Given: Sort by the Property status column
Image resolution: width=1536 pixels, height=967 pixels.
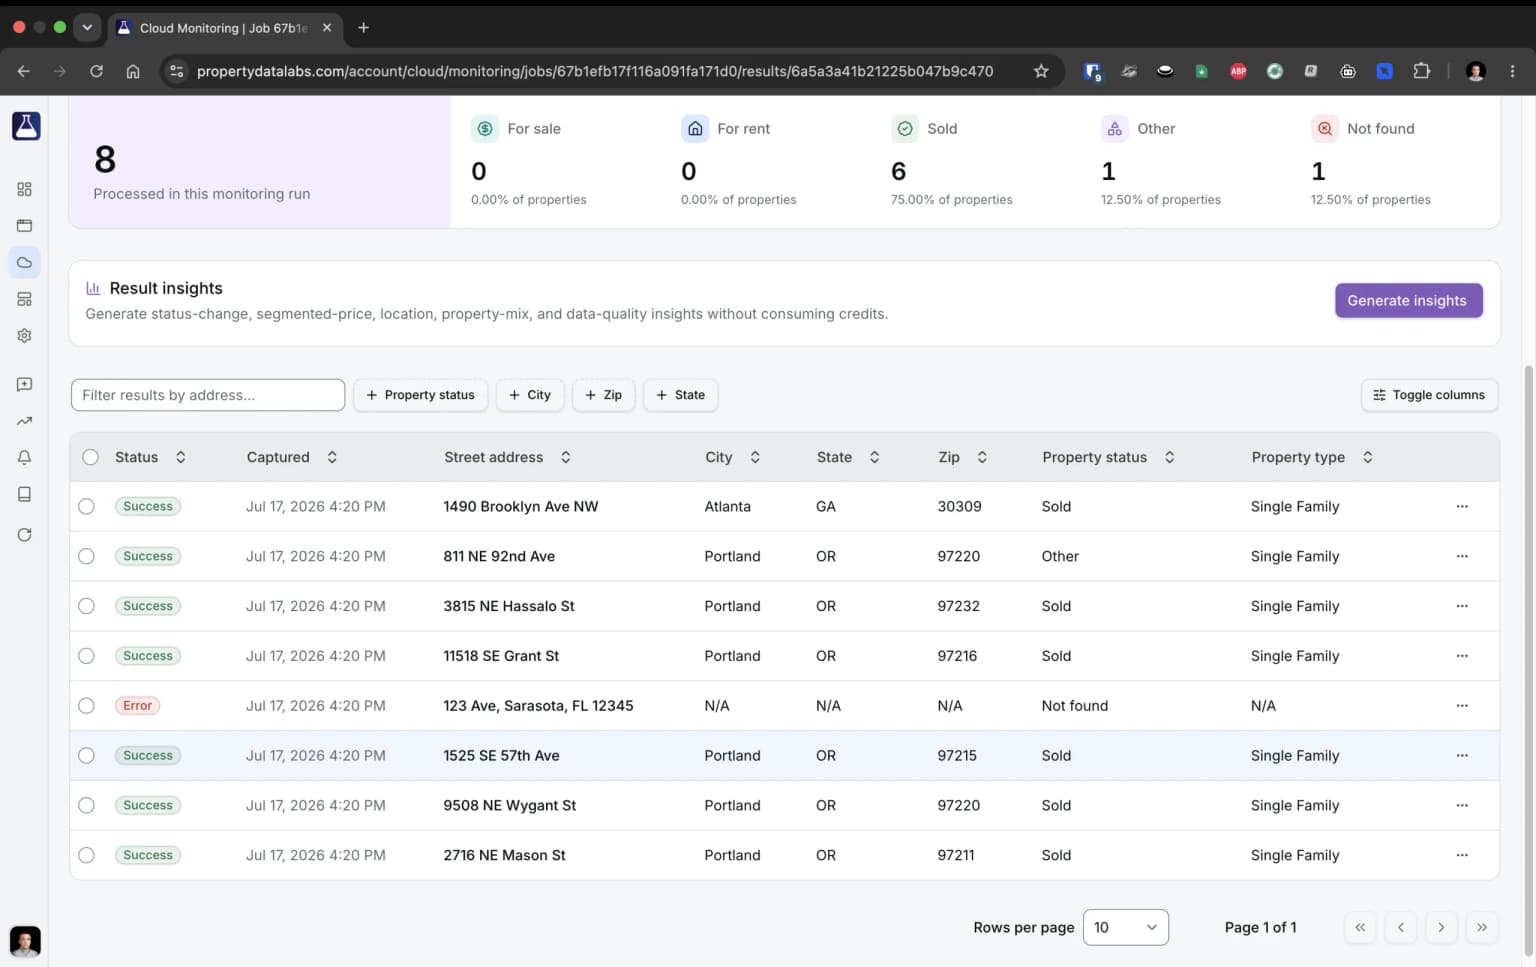Looking at the screenshot, I should pos(1108,457).
